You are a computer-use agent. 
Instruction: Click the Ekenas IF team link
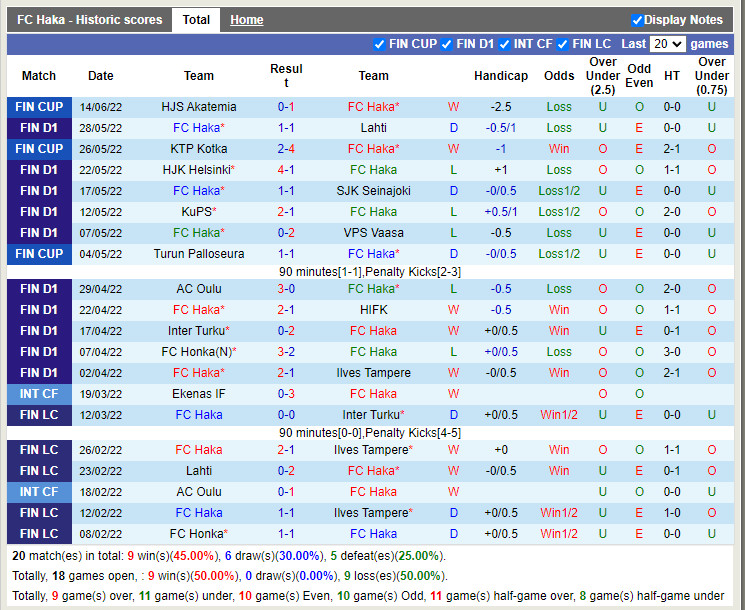click(199, 394)
